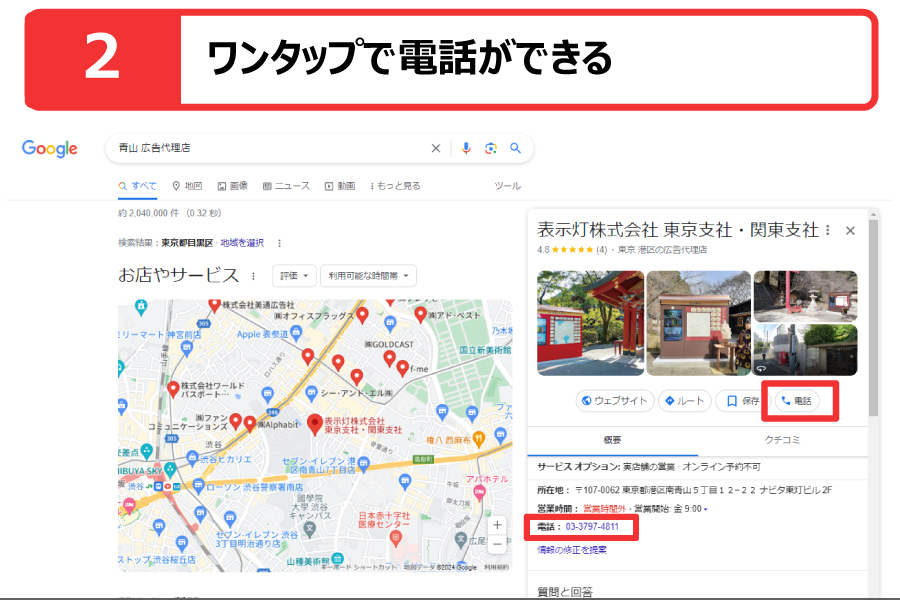Click the business panel vertical scrollbar
Viewport: 900px width, 600px height.
point(873,317)
